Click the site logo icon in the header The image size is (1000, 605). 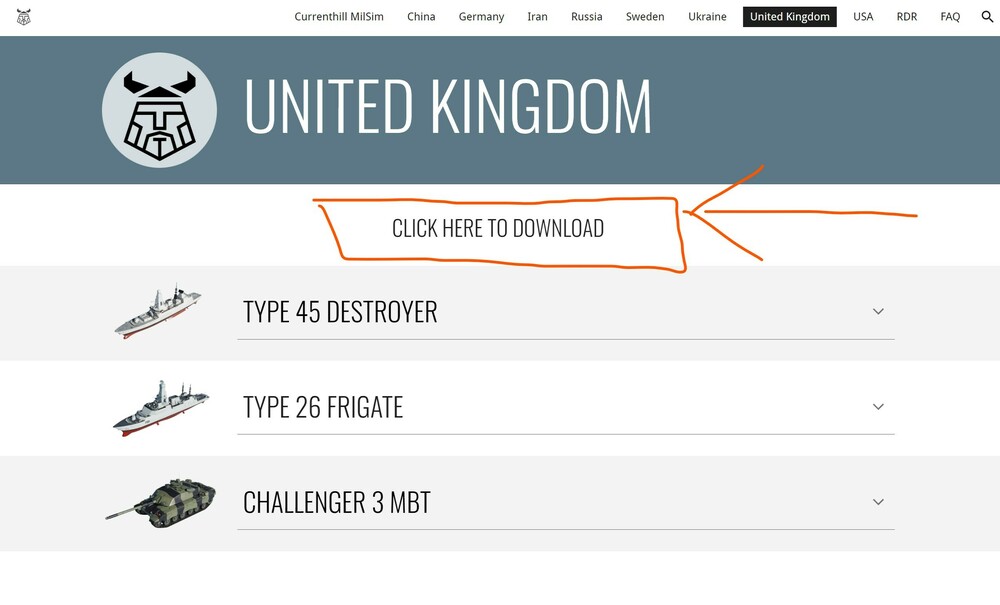point(24,17)
